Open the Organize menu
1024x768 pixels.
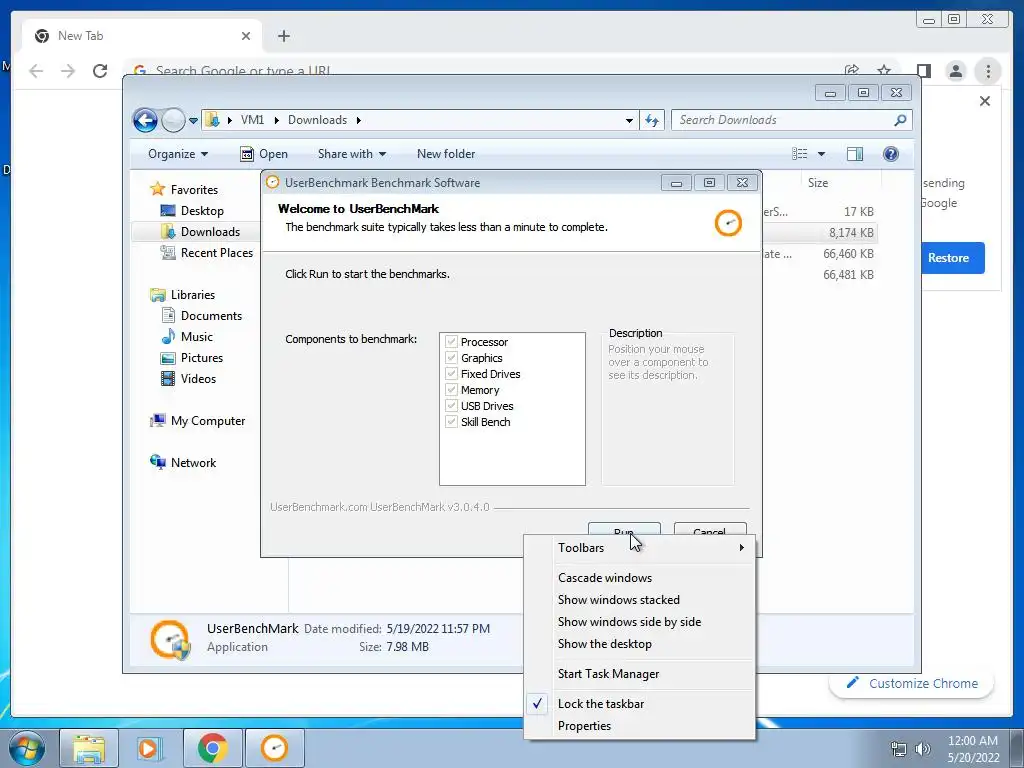(178, 154)
